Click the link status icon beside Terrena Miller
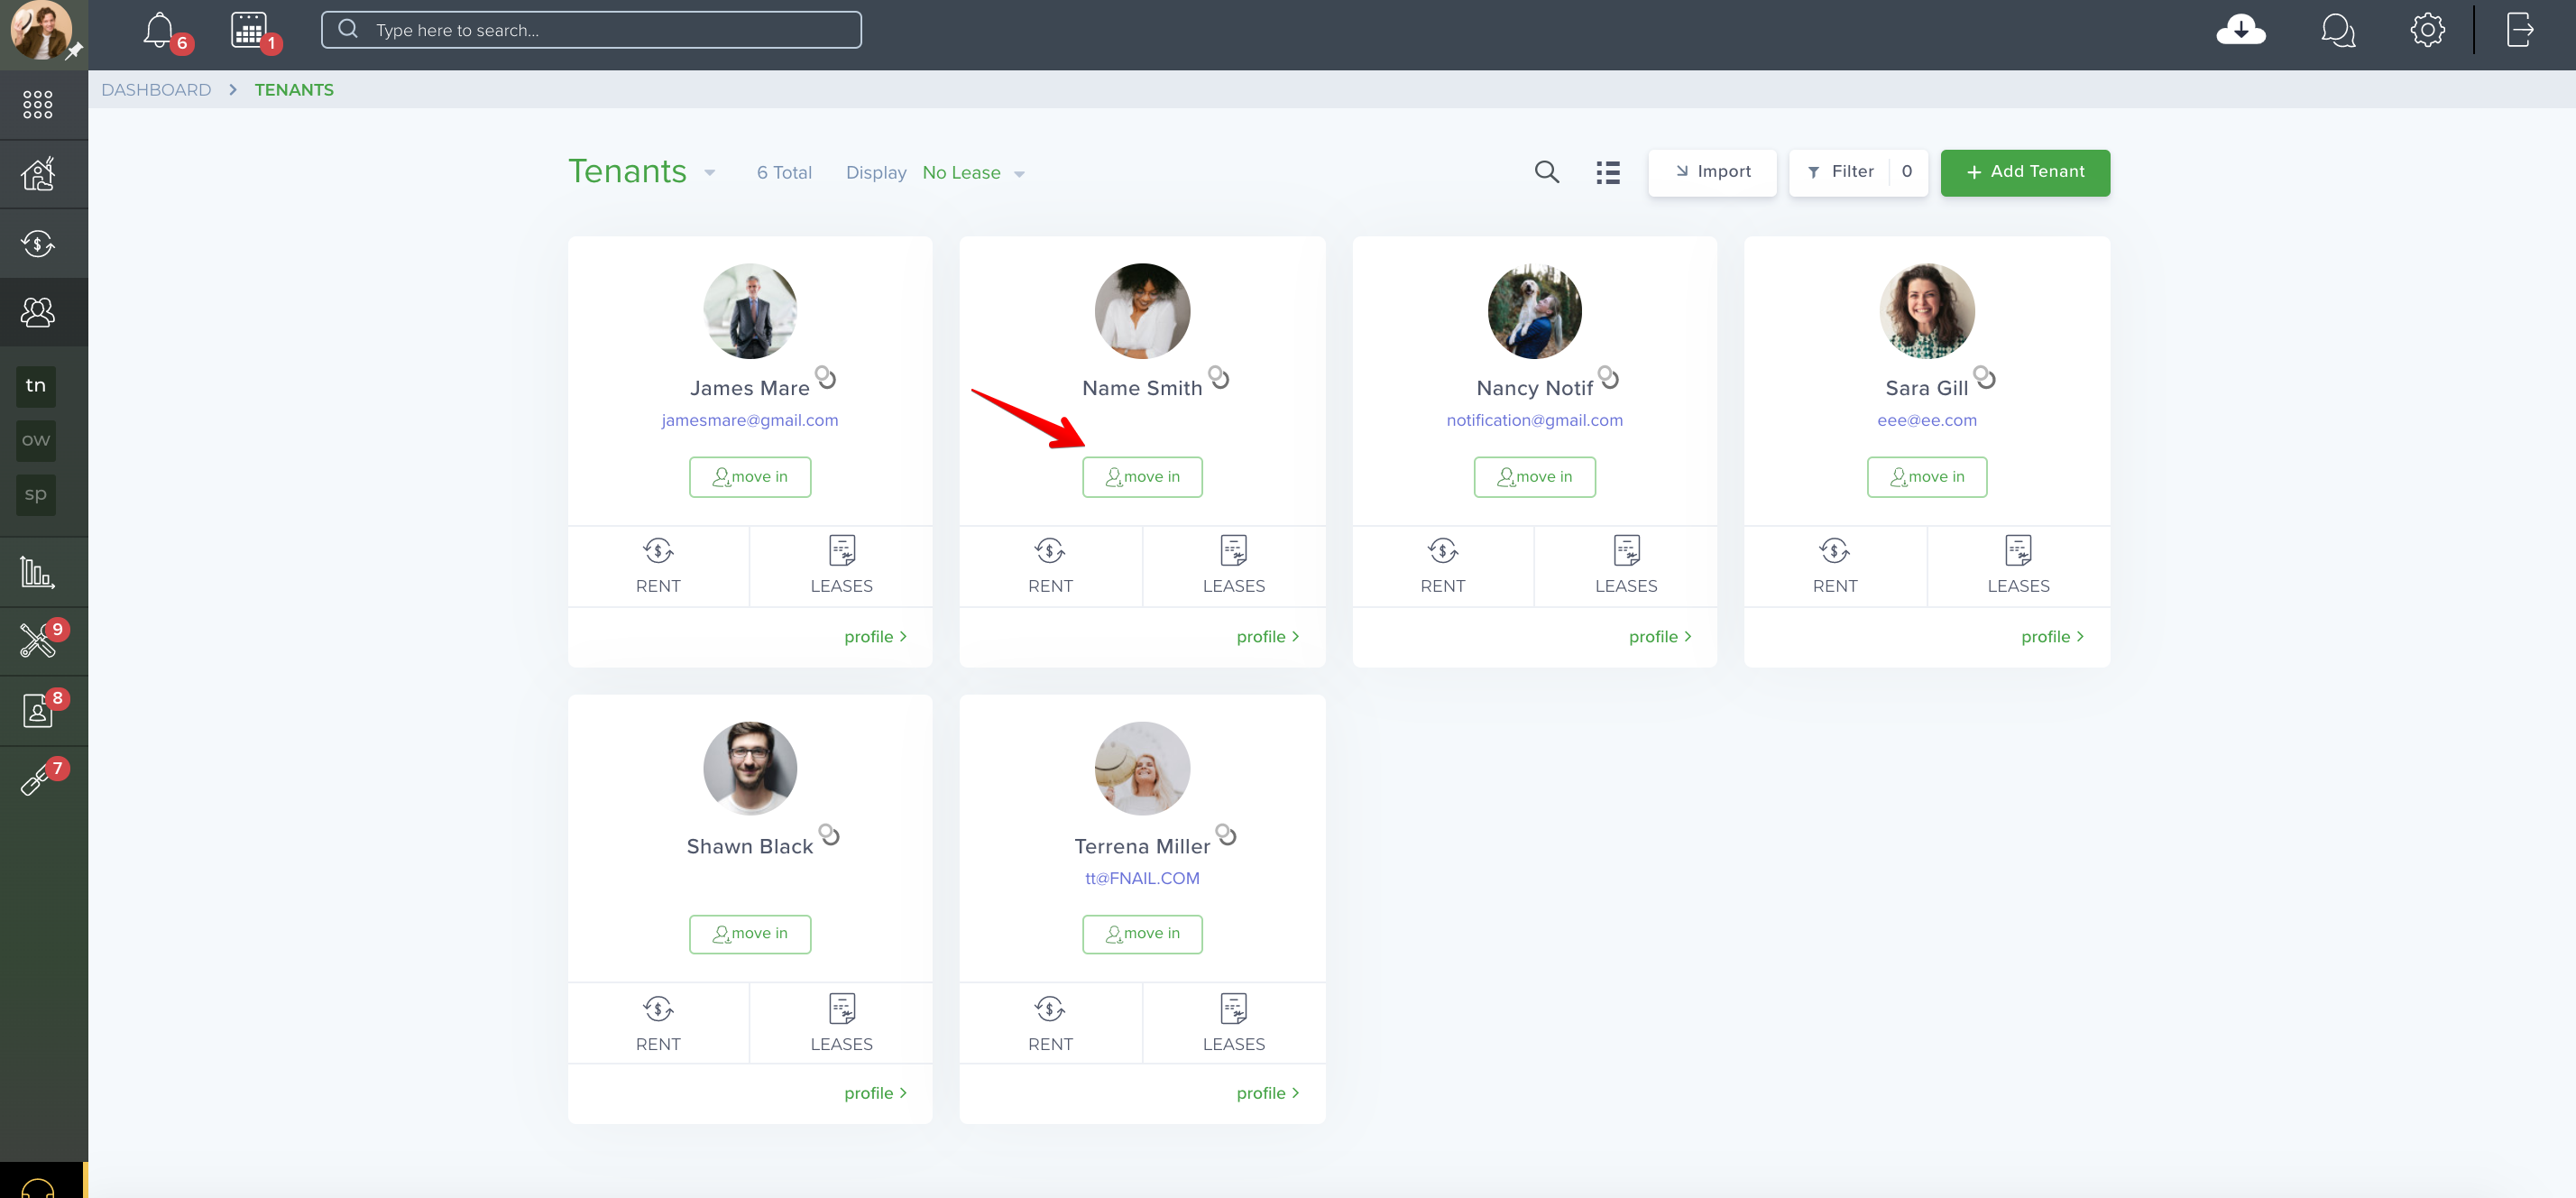The image size is (2576, 1198). (x=1226, y=834)
